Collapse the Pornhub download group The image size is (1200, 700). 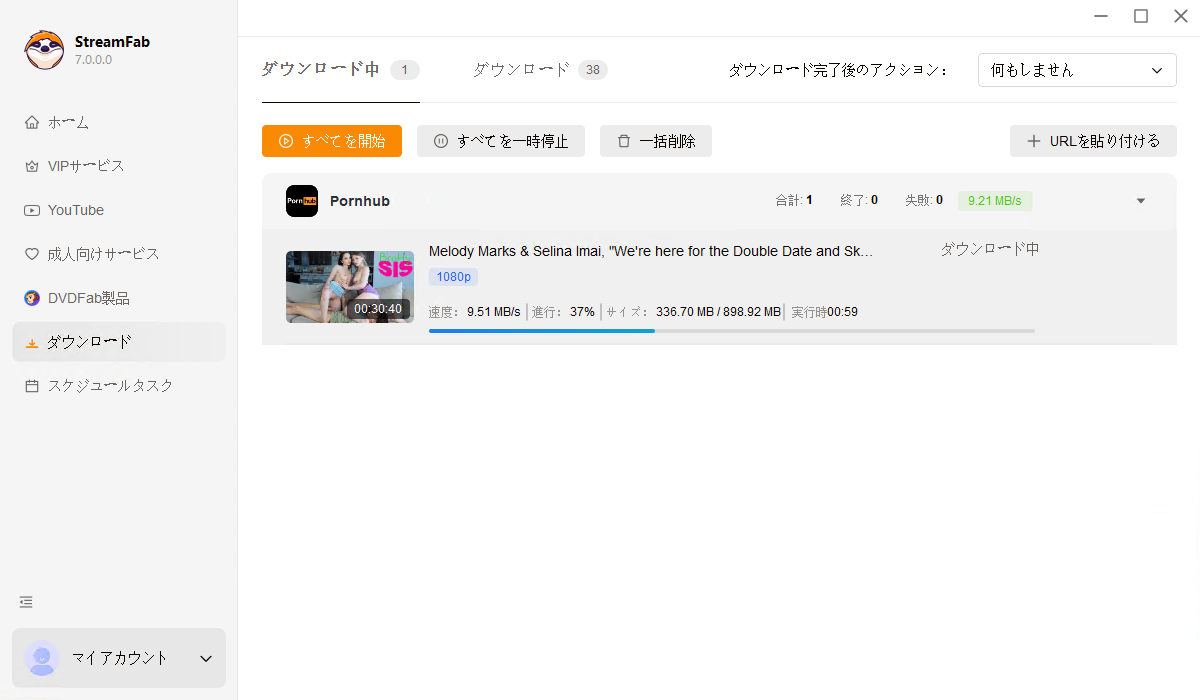1141,201
